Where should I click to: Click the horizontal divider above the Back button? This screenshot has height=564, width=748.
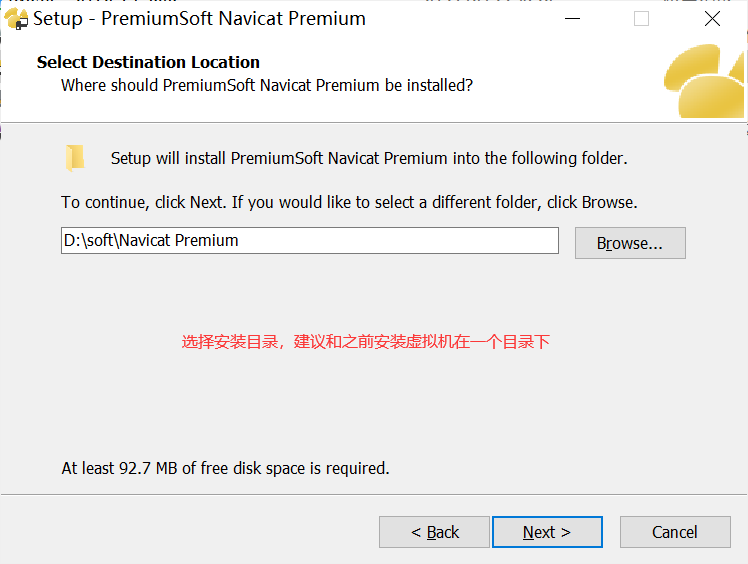[x=374, y=494]
